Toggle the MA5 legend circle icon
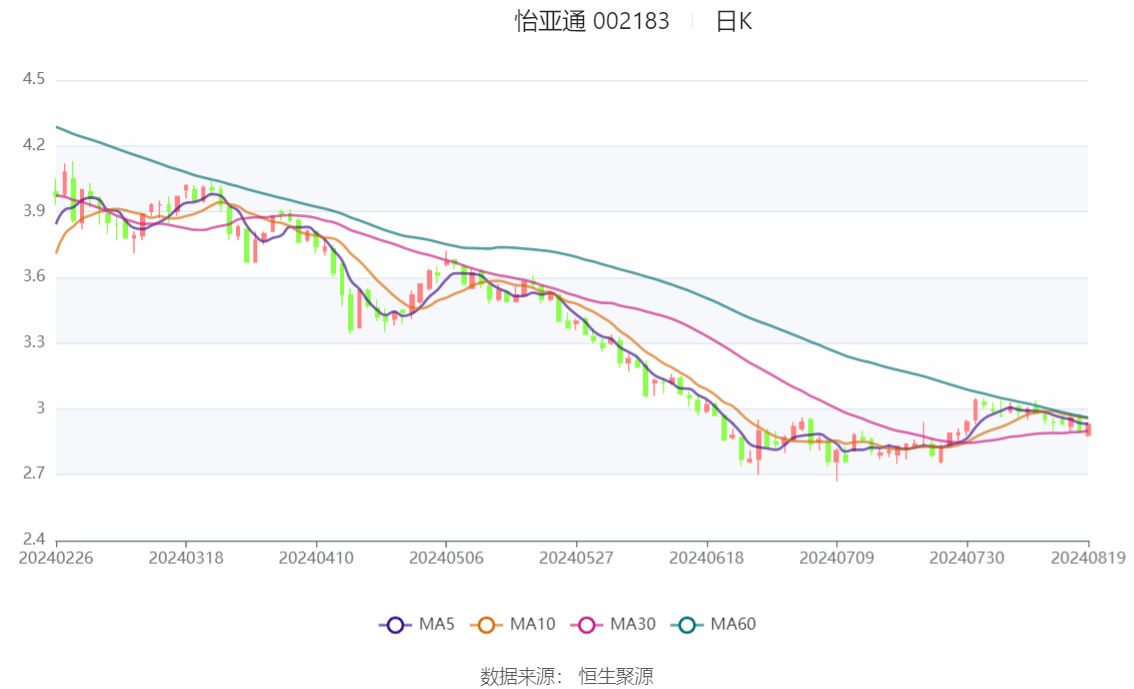The width and height of the screenshot is (1134, 689). click(395, 625)
